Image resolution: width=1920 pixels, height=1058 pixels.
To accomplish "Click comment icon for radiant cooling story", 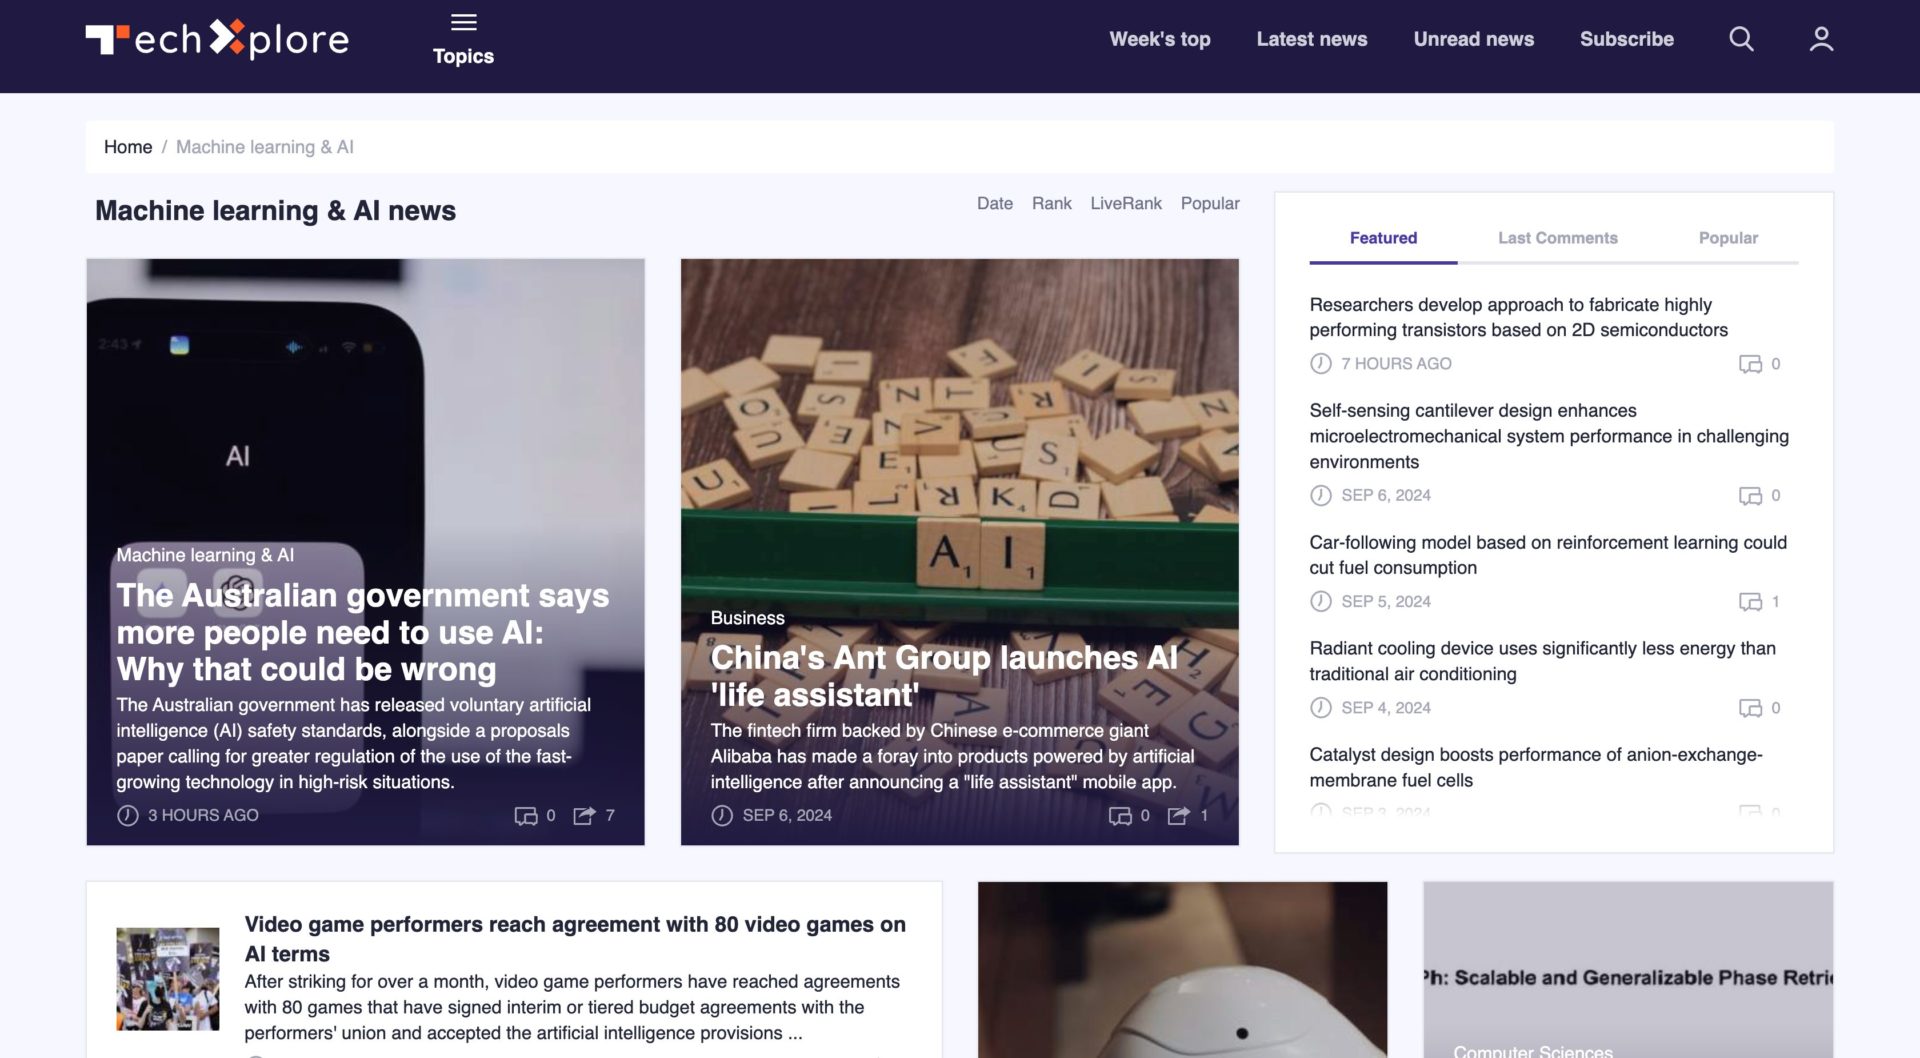I will coord(1750,708).
